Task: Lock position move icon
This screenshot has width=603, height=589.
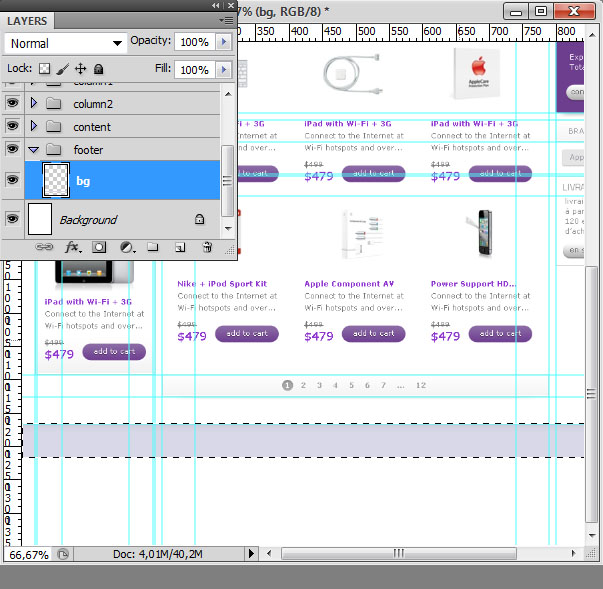Action: 80,69
